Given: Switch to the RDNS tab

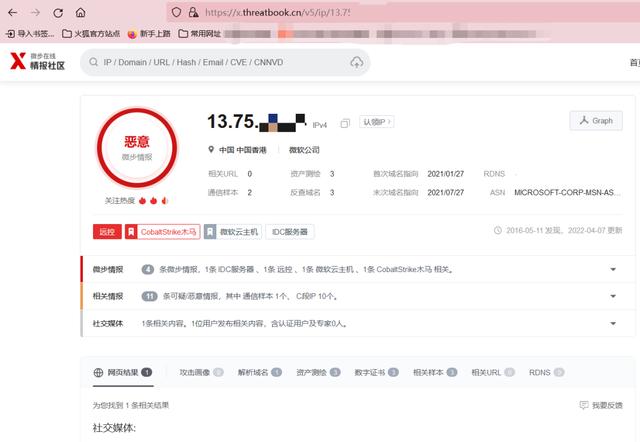Looking at the screenshot, I should coord(547,372).
